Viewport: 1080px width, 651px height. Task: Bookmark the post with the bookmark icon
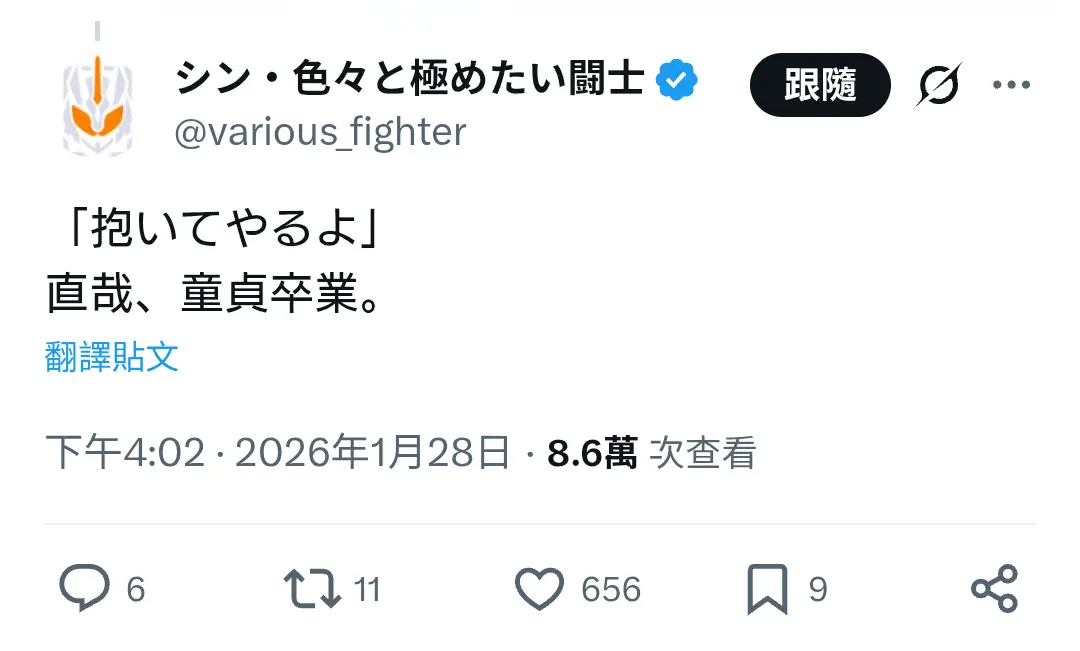(767, 589)
